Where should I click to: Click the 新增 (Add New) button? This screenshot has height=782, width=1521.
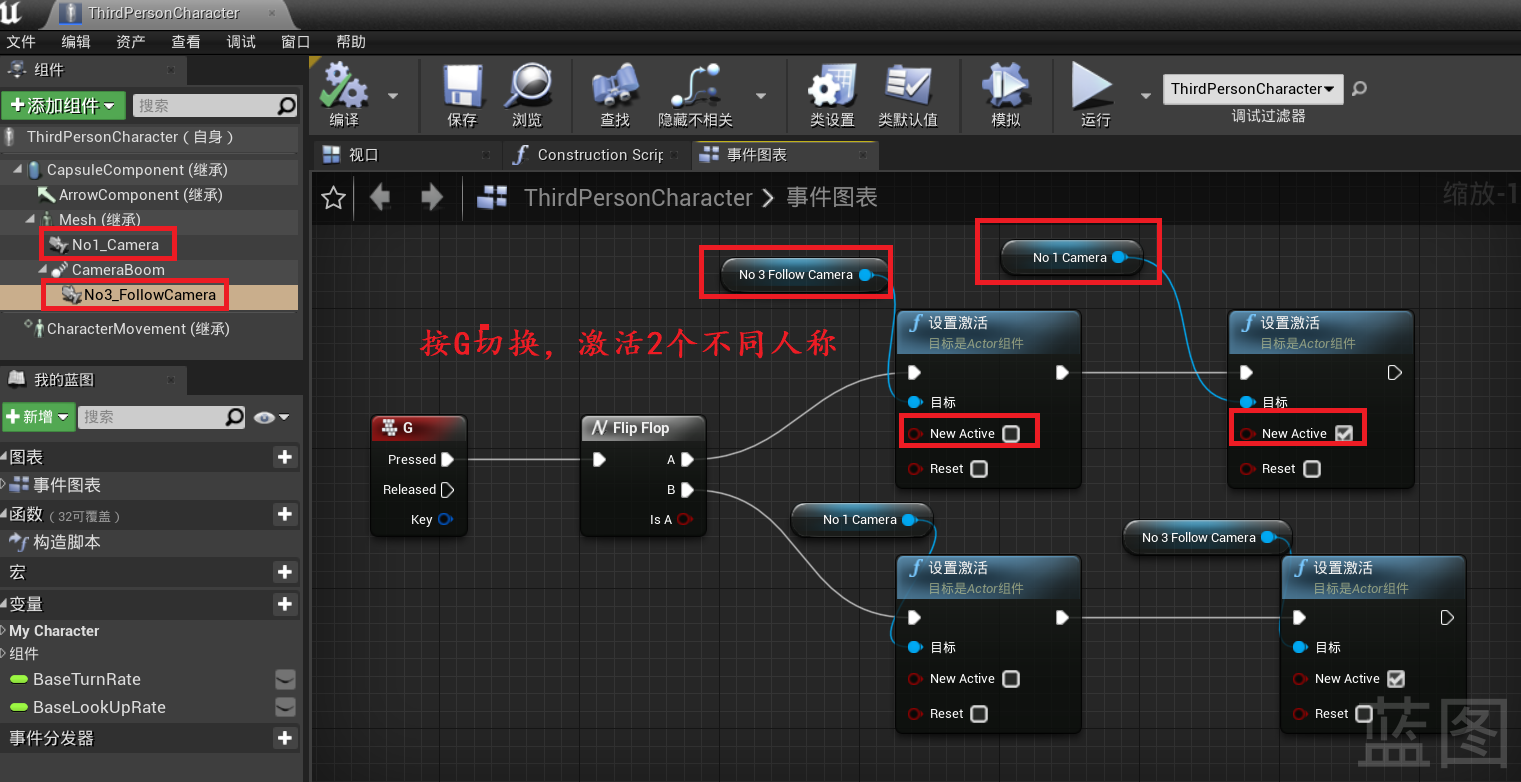[x=39, y=416]
